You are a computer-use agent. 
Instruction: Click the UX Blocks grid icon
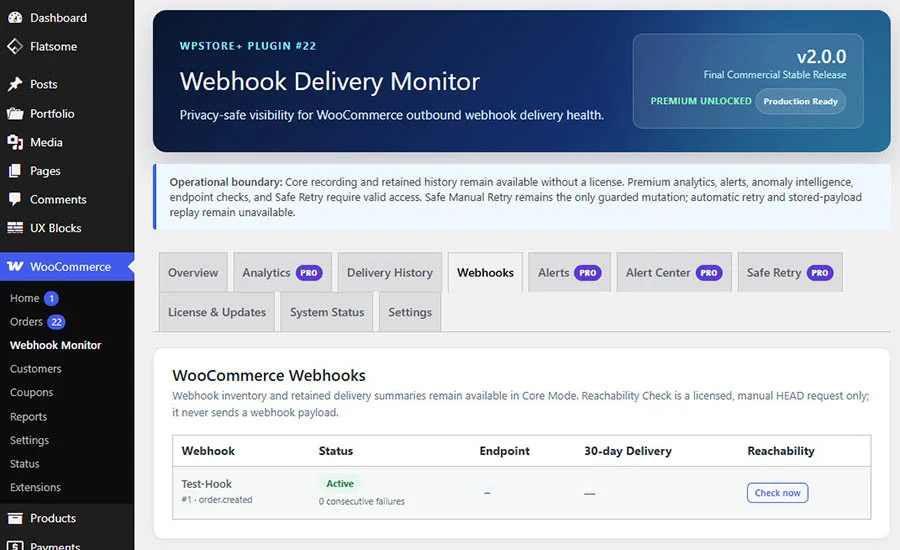[15, 228]
